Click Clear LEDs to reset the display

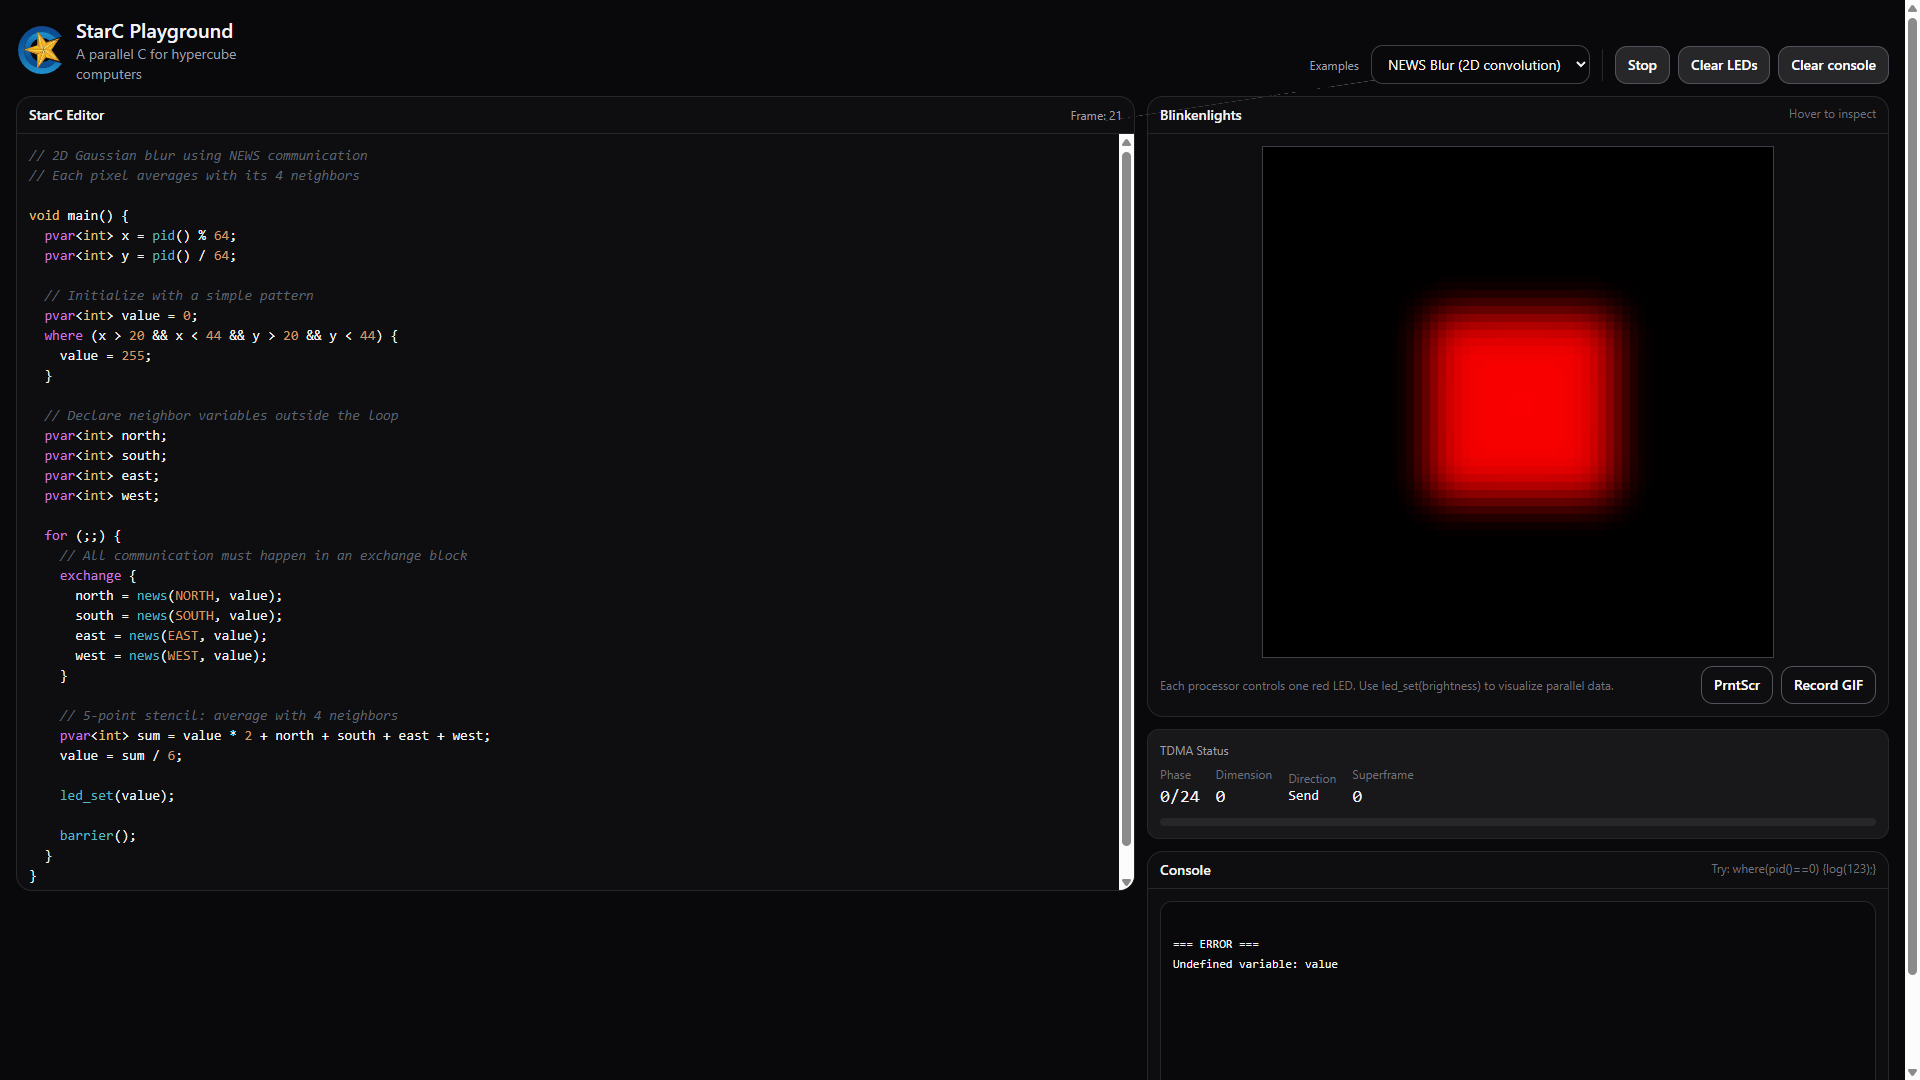pyautogui.click(x=1723, y=64)
